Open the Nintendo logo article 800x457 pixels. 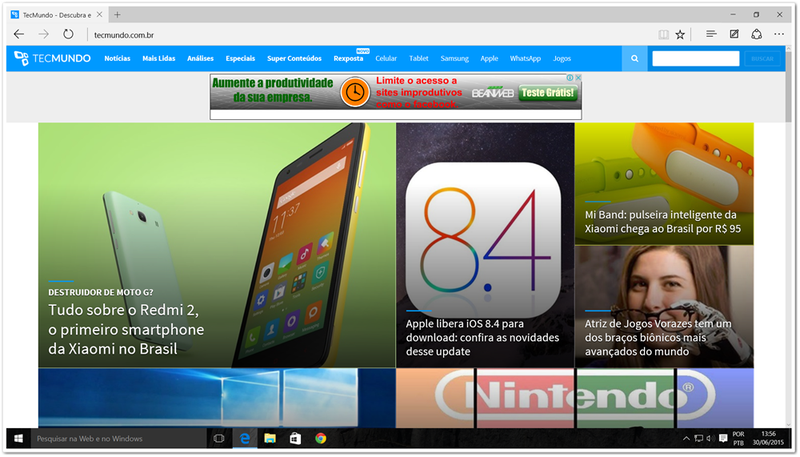pos(575,398)
